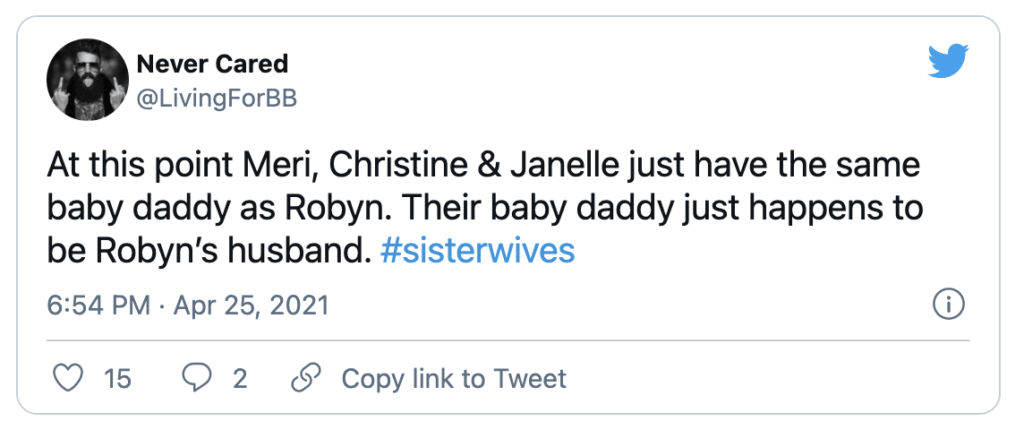Open the #sisterwives hashtag
Image resolution: width=1024 pixels, height=430 pixels.
coord(478,249)
